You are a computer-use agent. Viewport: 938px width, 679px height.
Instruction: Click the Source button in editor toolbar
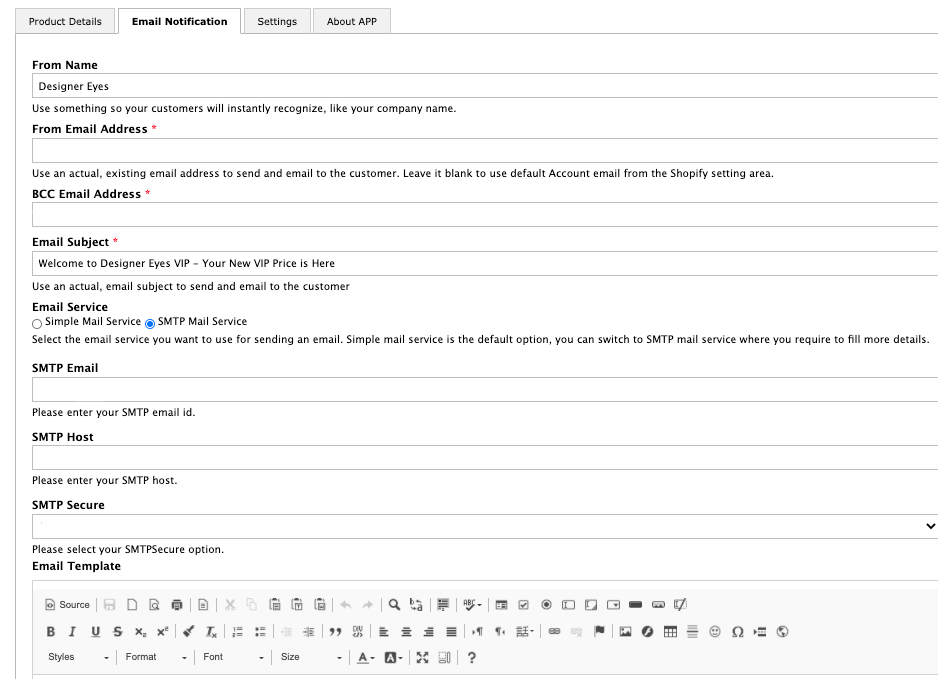point(67,605)
